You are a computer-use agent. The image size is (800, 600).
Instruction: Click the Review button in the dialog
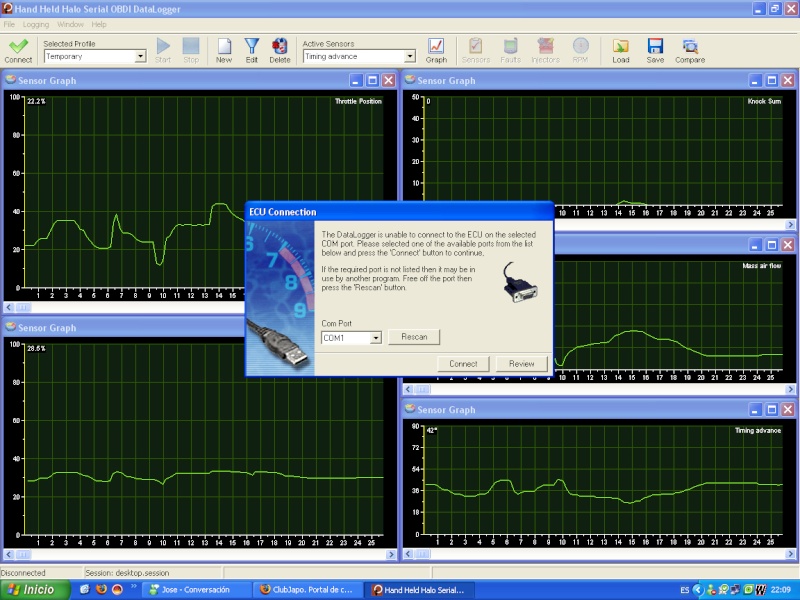coord(521,364)
